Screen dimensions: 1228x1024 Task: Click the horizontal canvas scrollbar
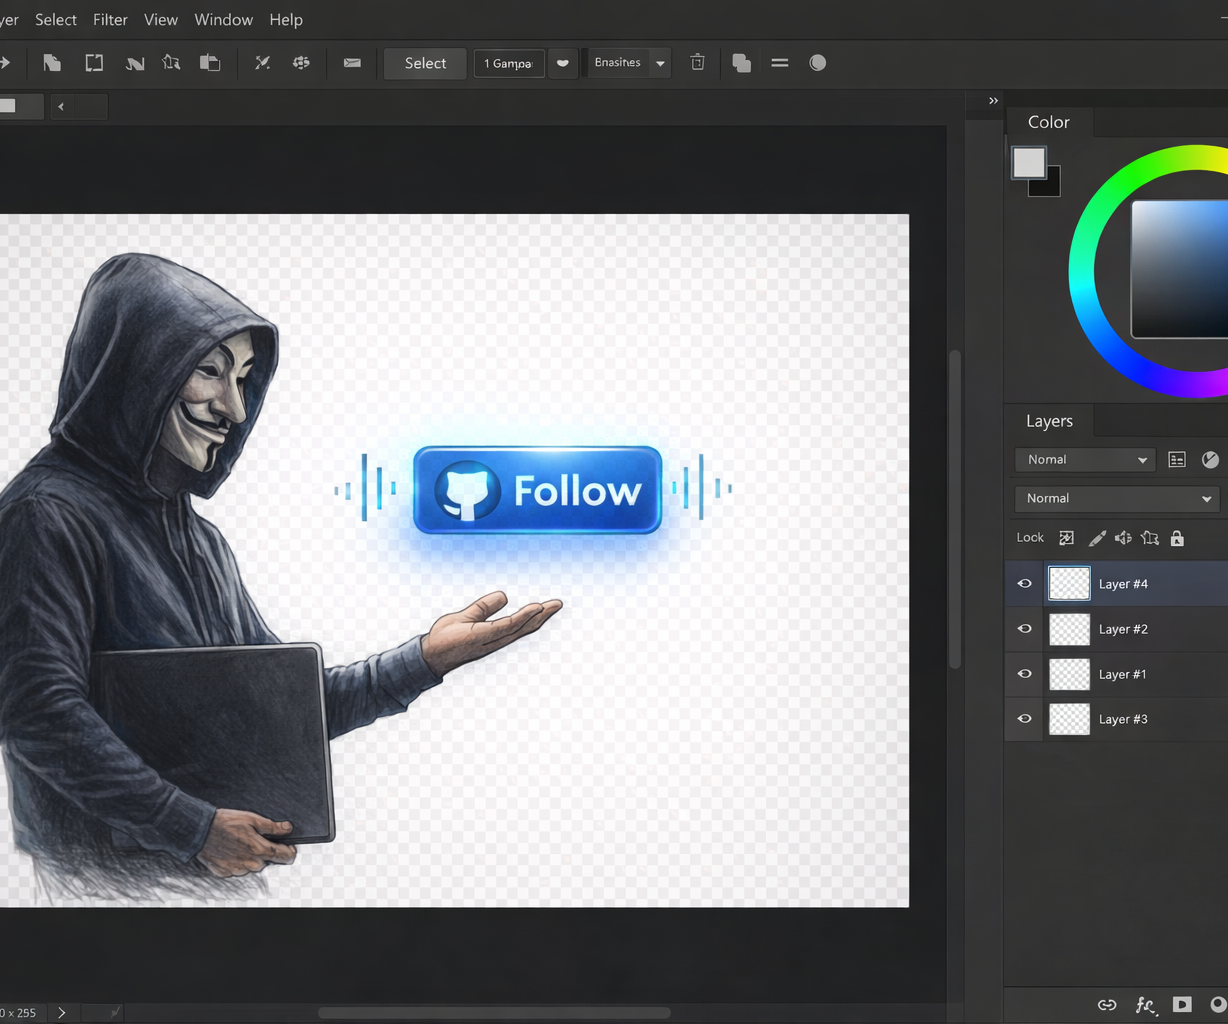494,1013
